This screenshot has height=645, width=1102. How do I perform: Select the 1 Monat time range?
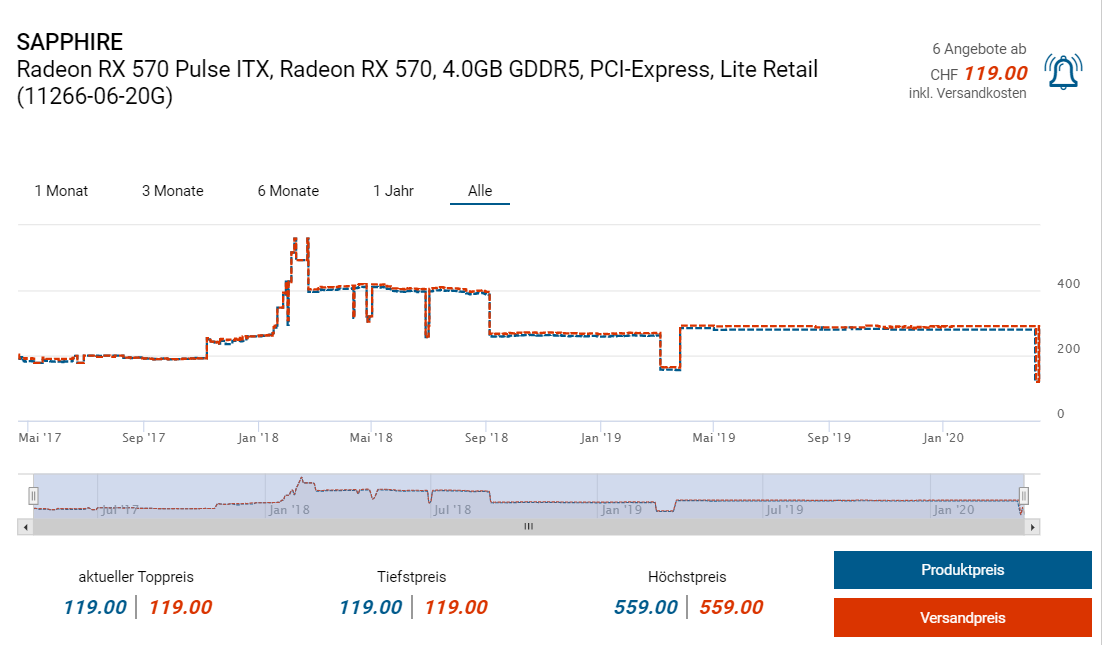[x=61, y=191]
